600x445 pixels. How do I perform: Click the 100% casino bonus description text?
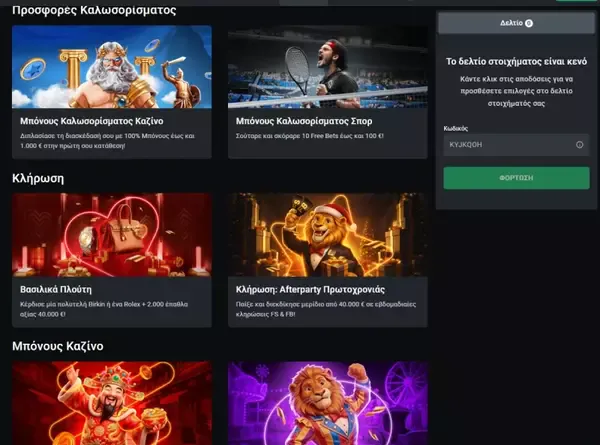(108, 141)
